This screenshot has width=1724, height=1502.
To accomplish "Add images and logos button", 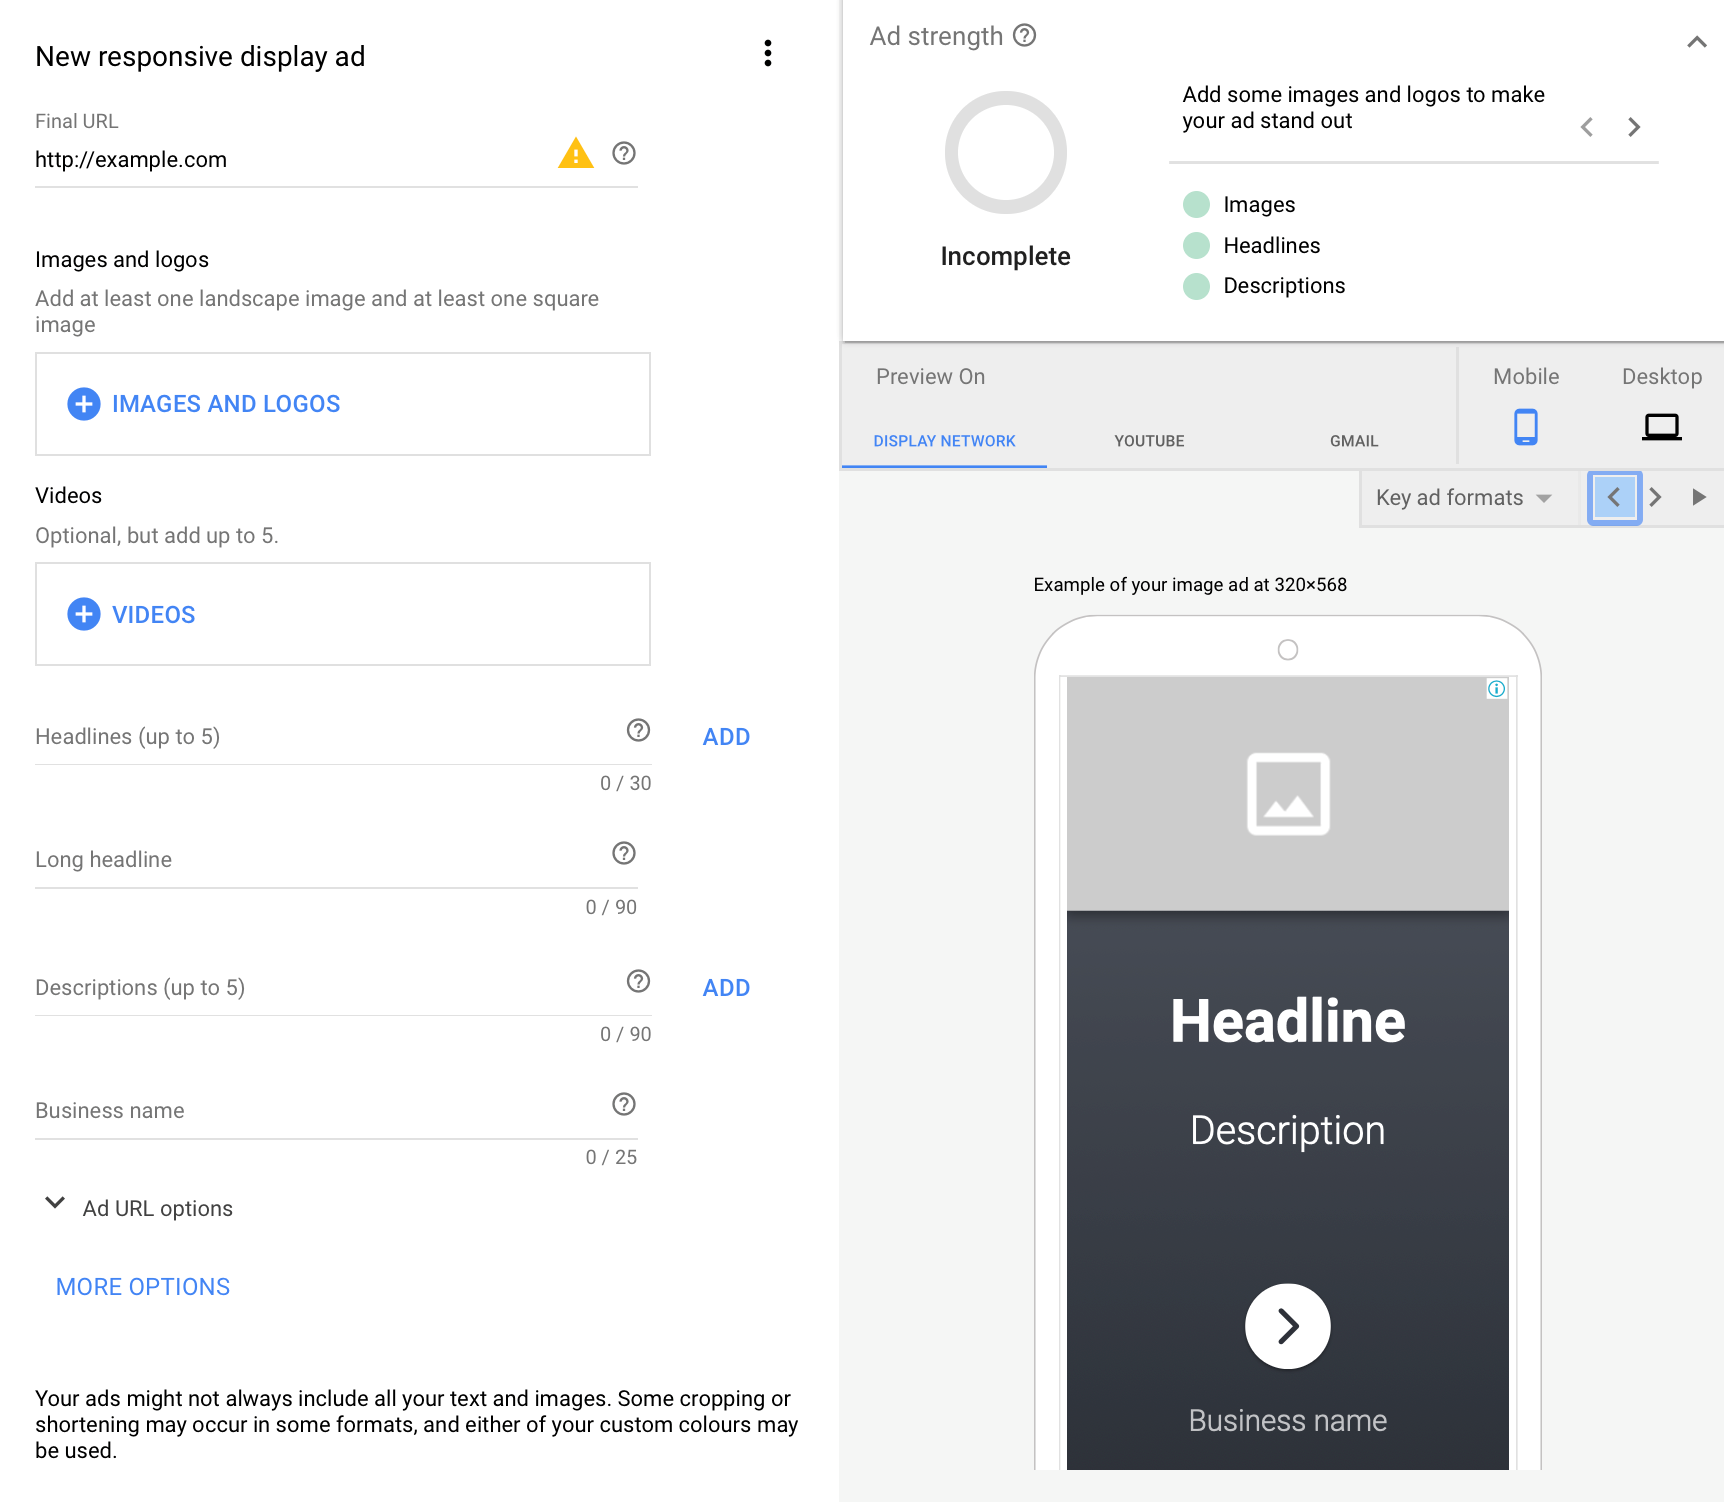I will [343, 404].
